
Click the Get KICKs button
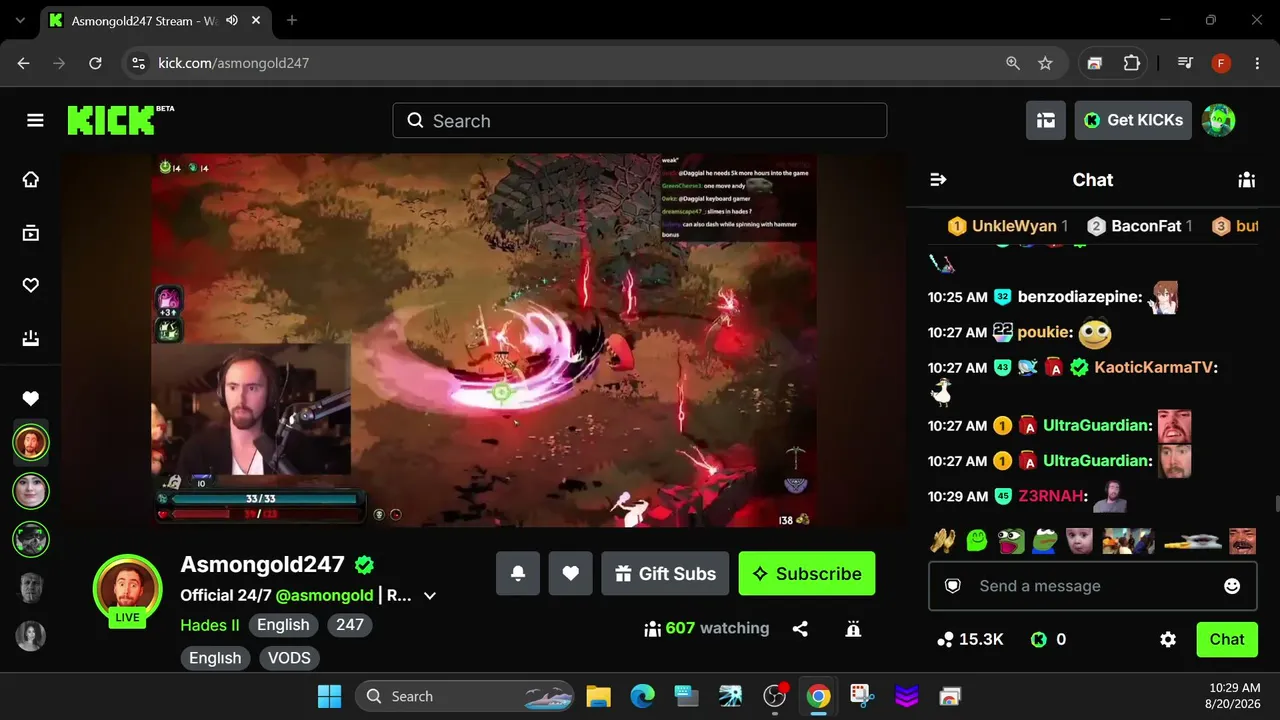tap(1133, 120)
